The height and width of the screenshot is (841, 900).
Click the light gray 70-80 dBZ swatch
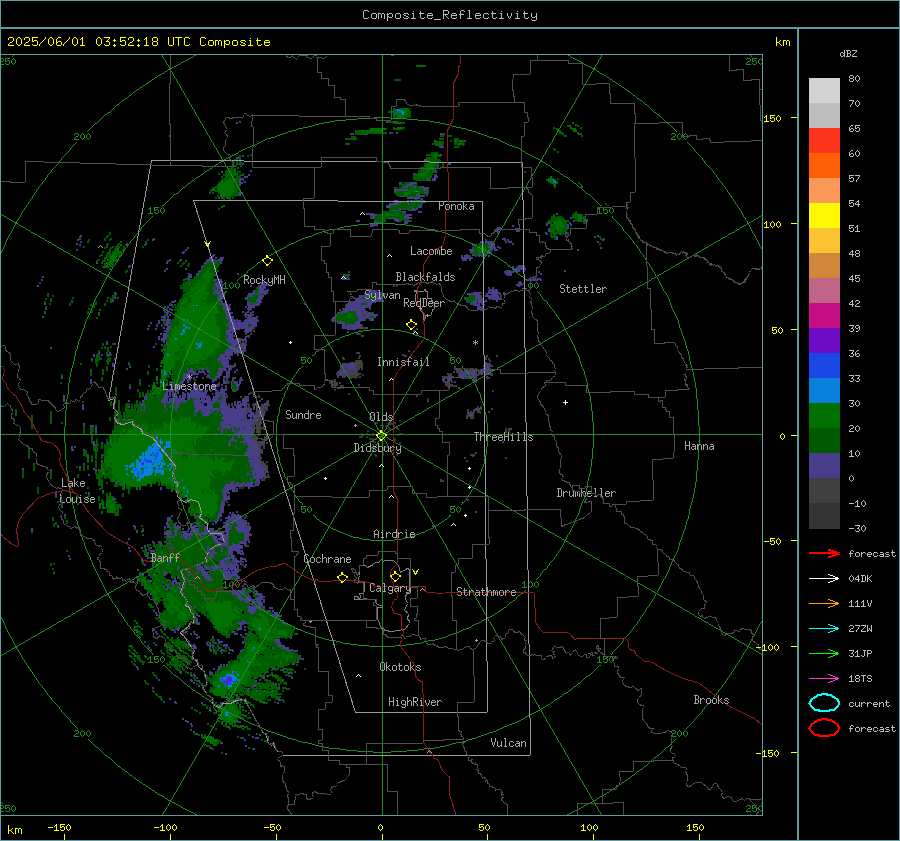click(824, 91)
